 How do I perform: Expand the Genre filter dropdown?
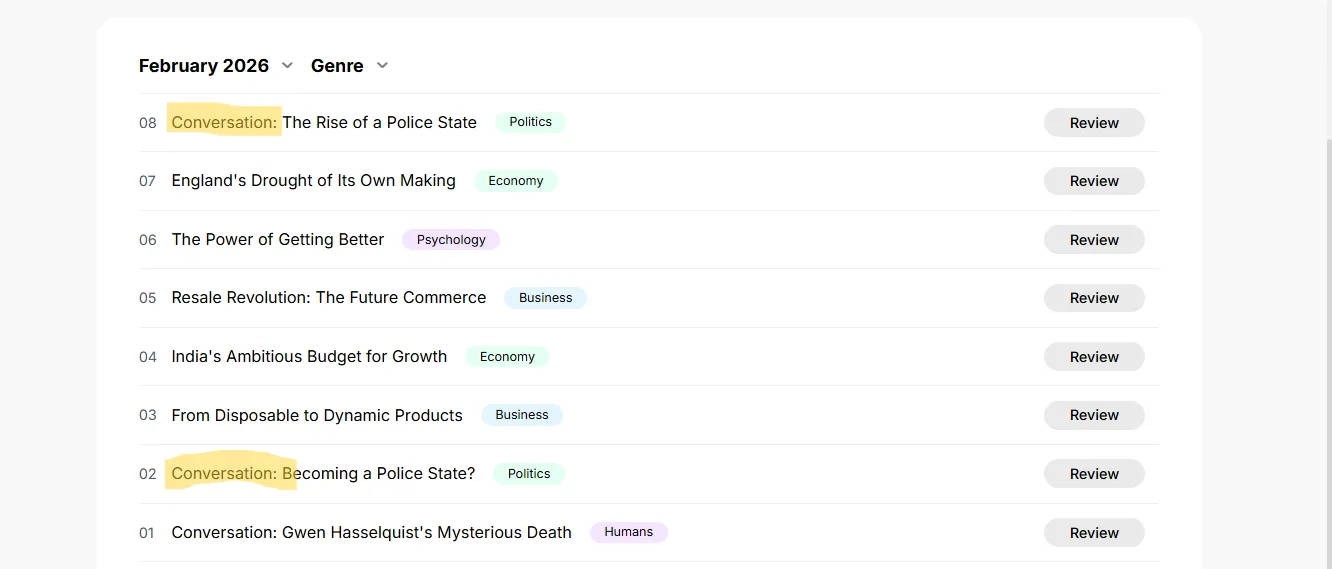click(x=349, y=66)
